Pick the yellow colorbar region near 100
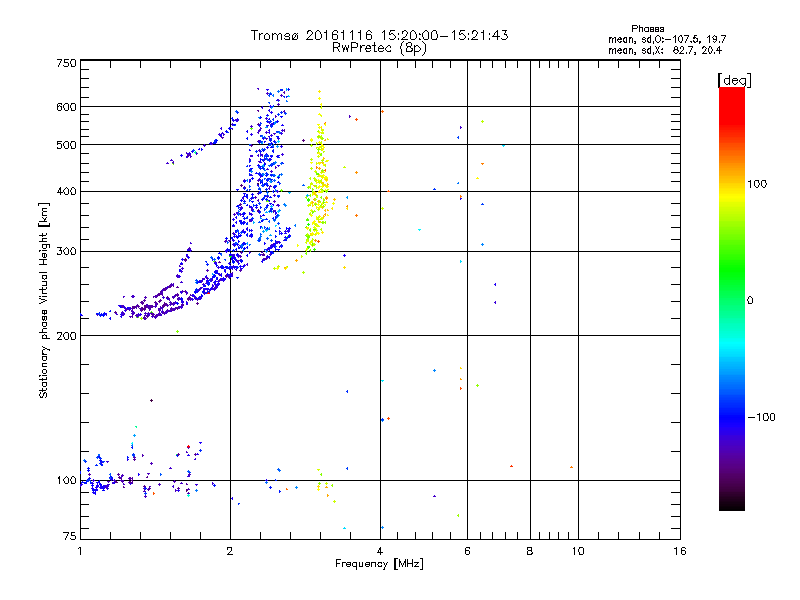Image resolution: width=800 pixels, height=600 pixels. (731, 184)
